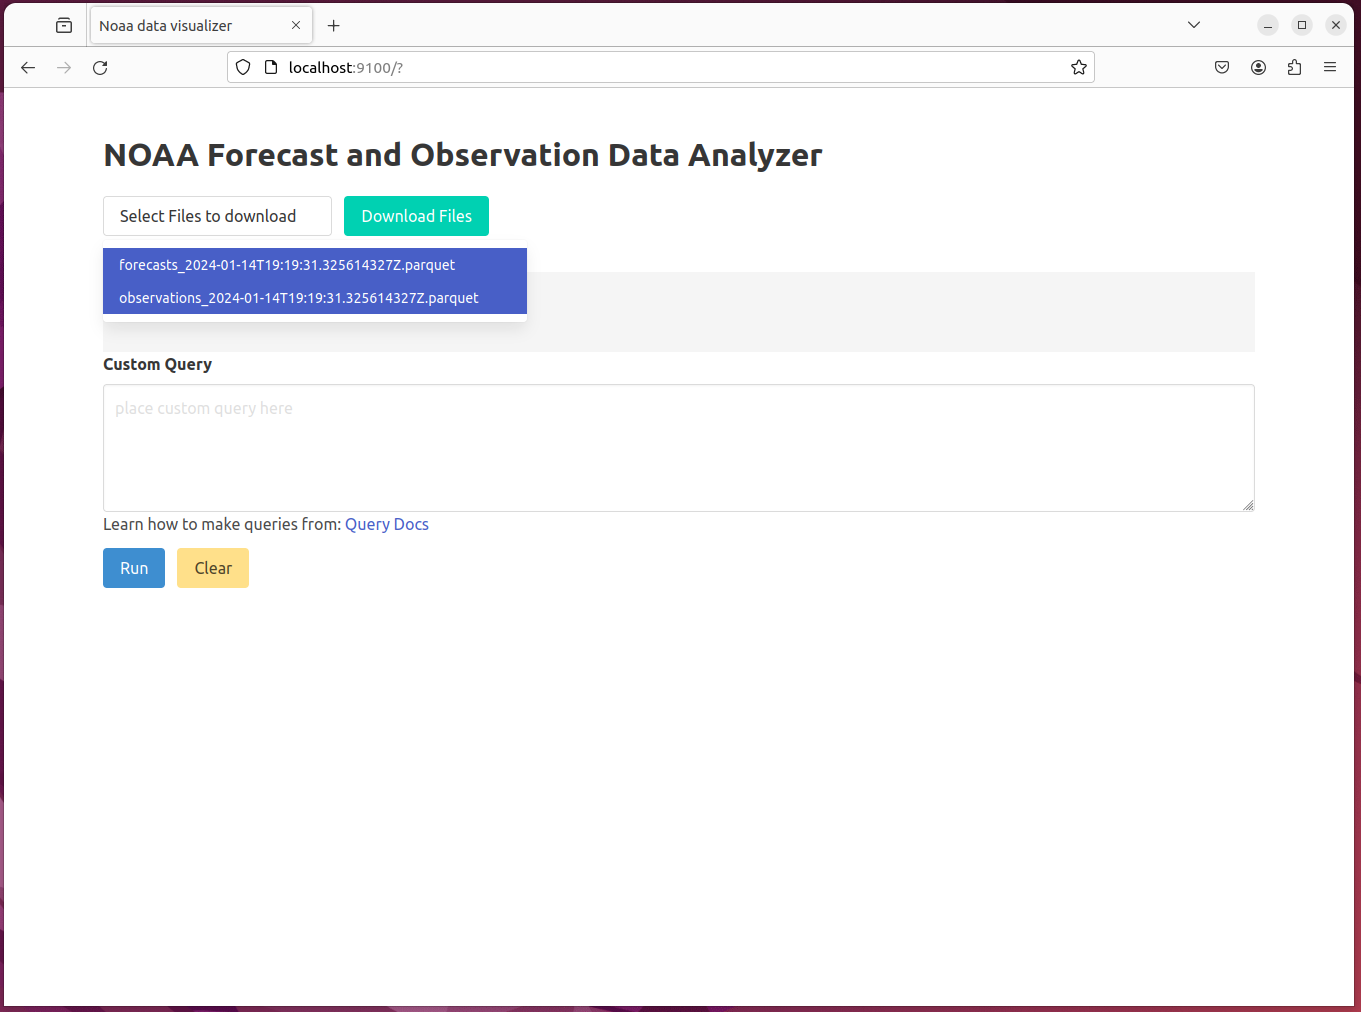Open the Firefox View icon

pos(64,25)
